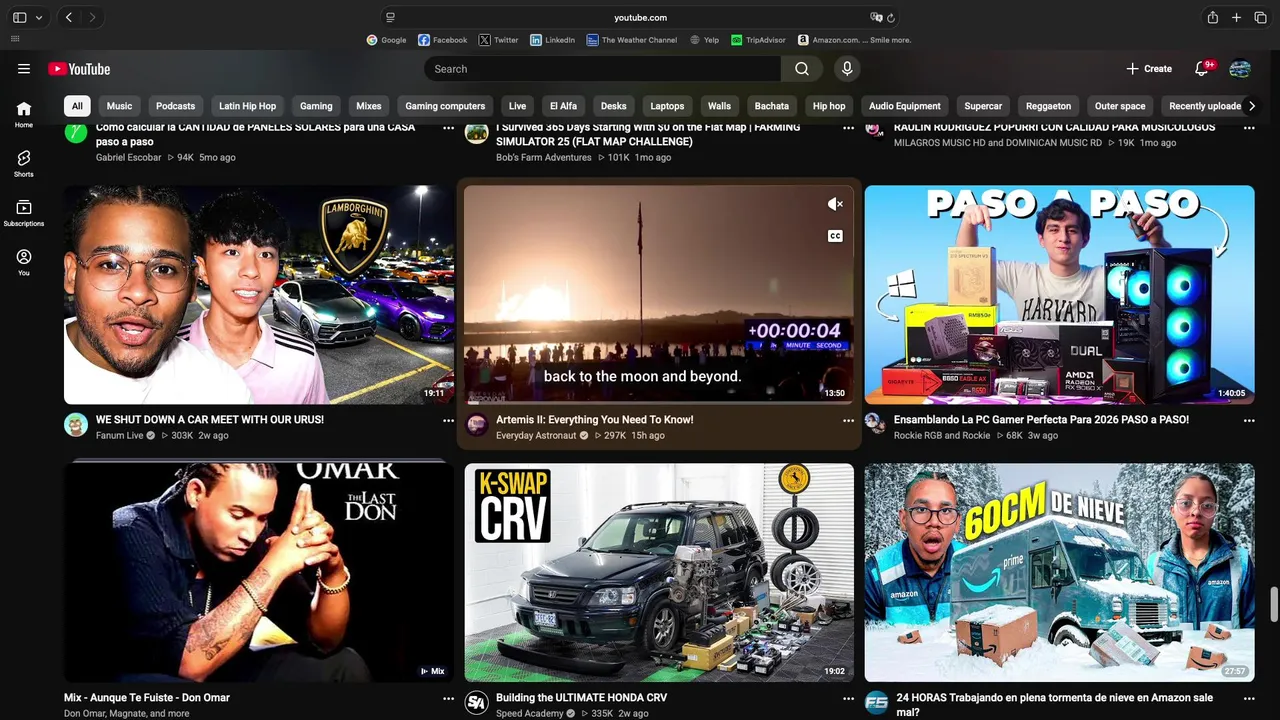Open the Don Omar mix thumbnail
This screenshot has height=720, width=1280.
pyautogui.click(x=259, y=572)
